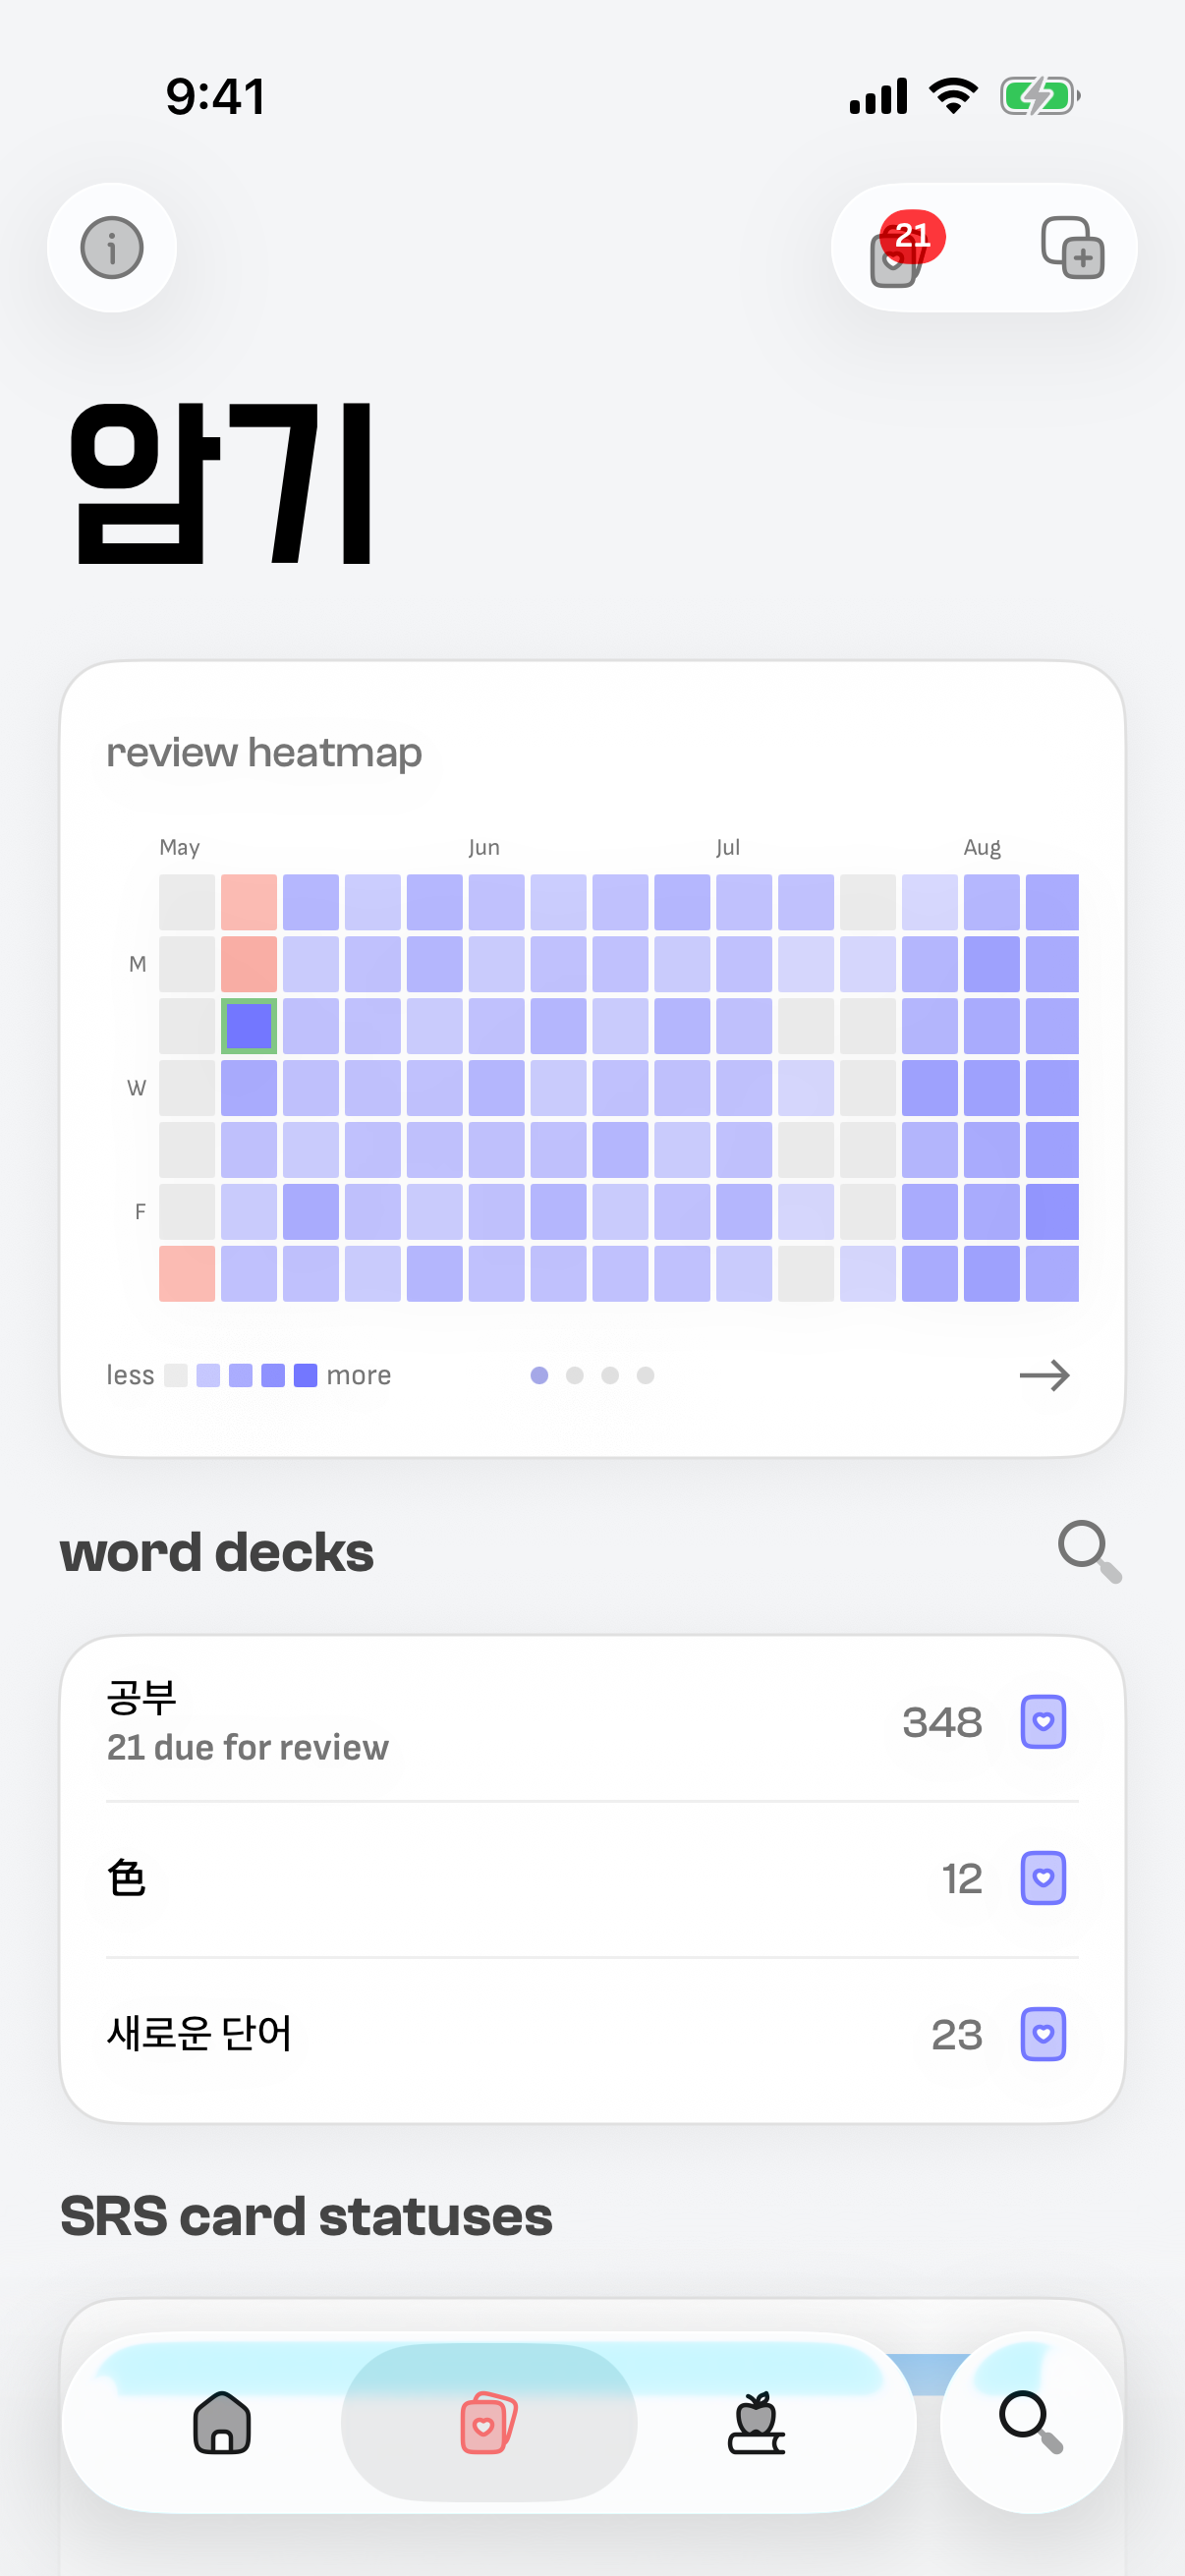Screen dimensions: 1185x2576
Task: Search word decks with magnifier icon
Action: 1089,1551
